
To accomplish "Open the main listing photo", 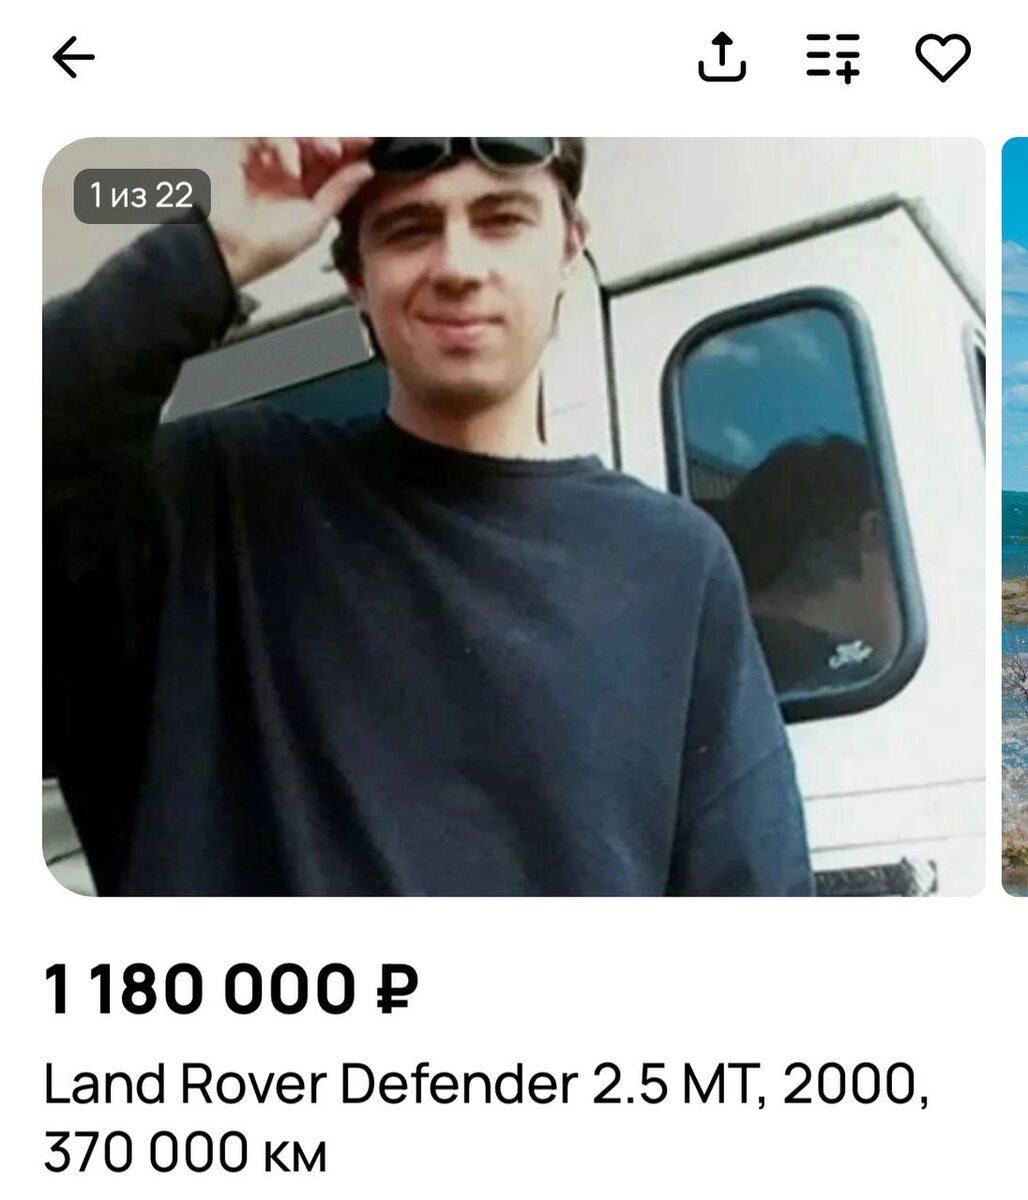I will coord(513,516).
